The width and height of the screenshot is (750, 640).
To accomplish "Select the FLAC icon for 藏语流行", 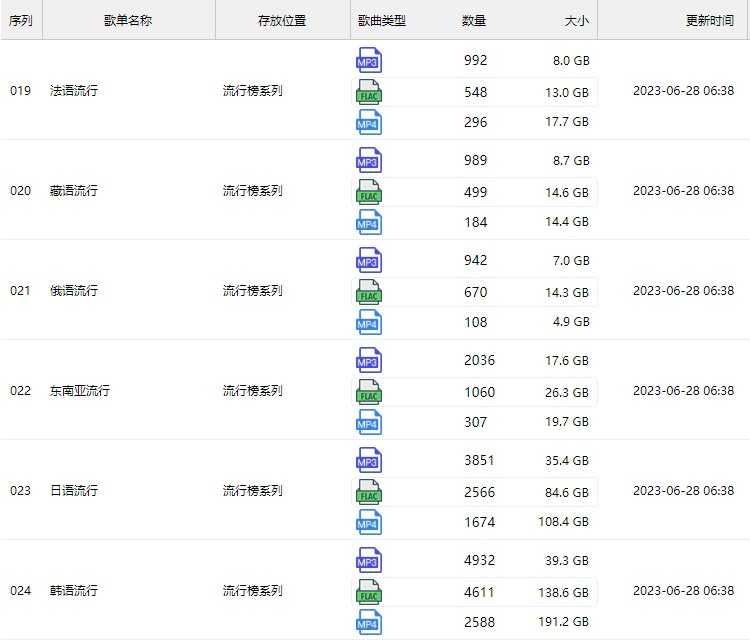I will coord(369,192).
